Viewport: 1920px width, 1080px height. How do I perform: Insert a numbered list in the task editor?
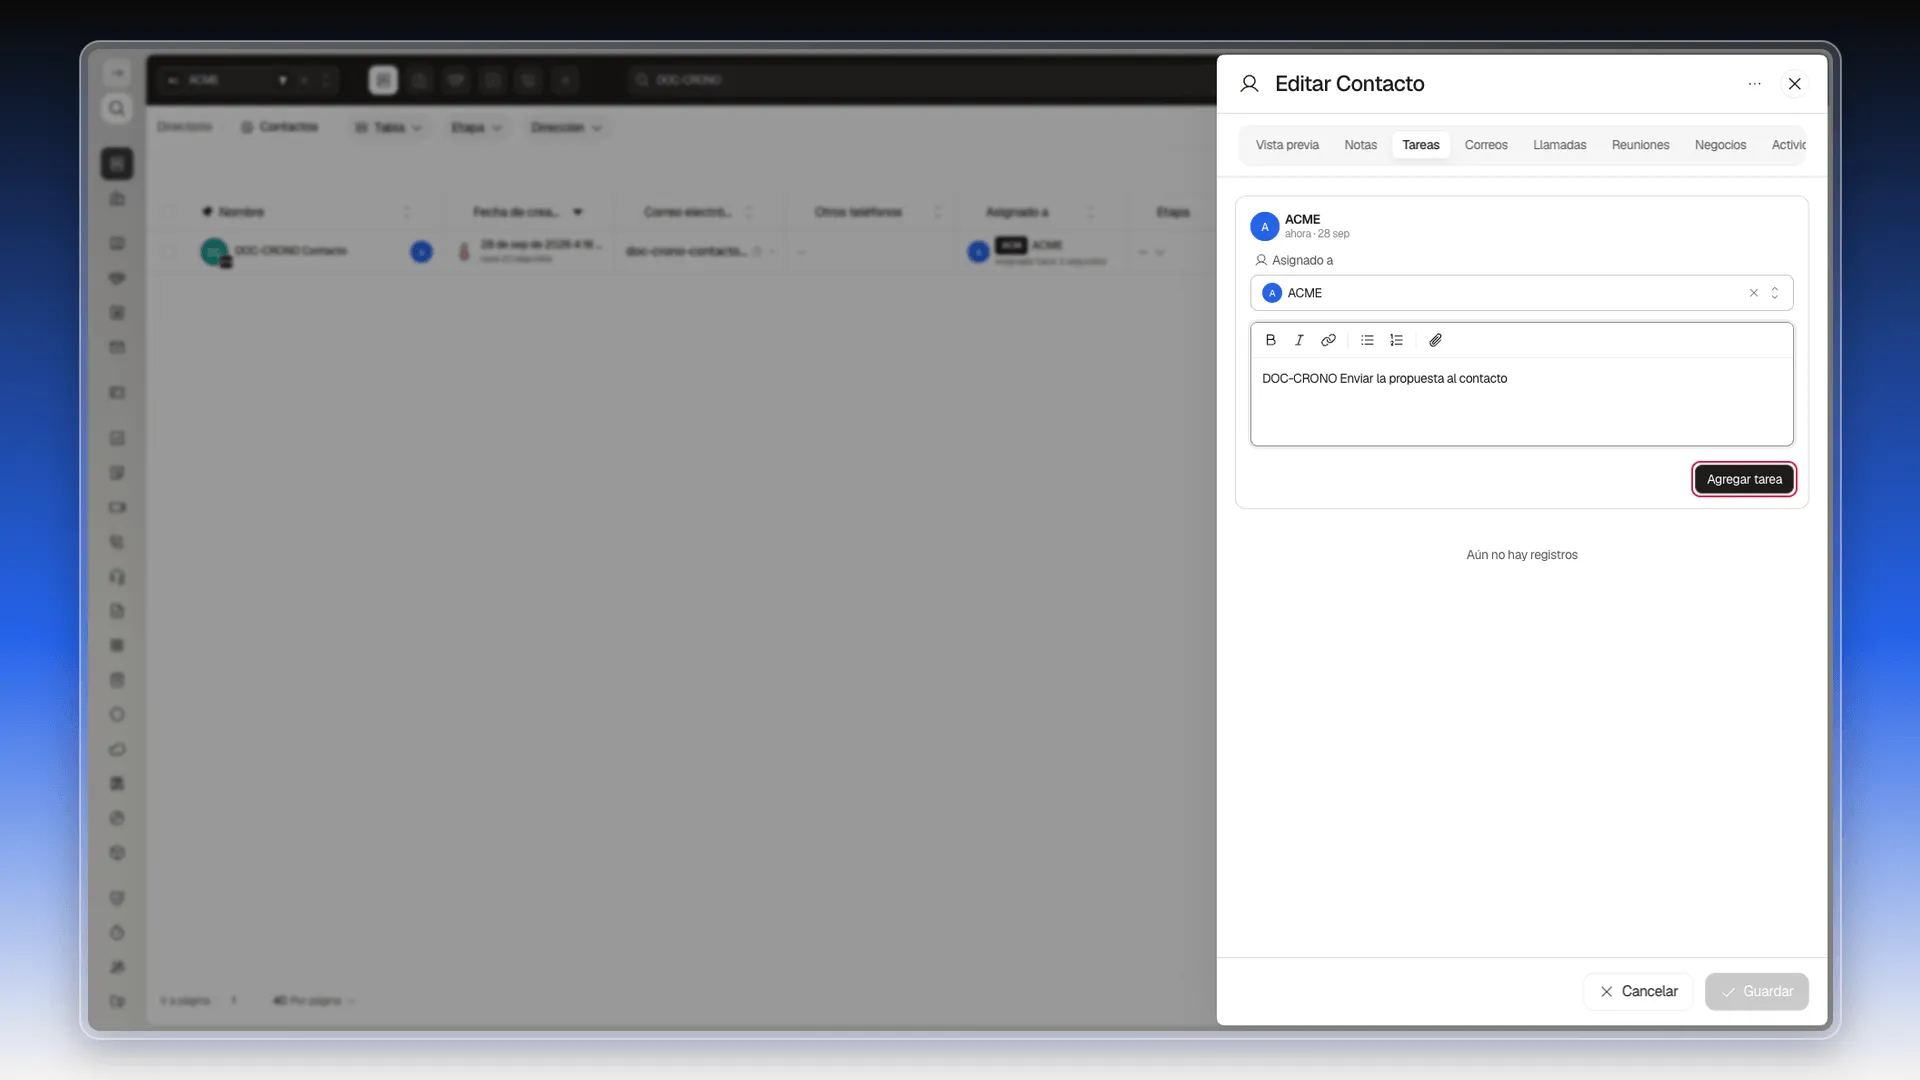click(x=1396, y=340)
